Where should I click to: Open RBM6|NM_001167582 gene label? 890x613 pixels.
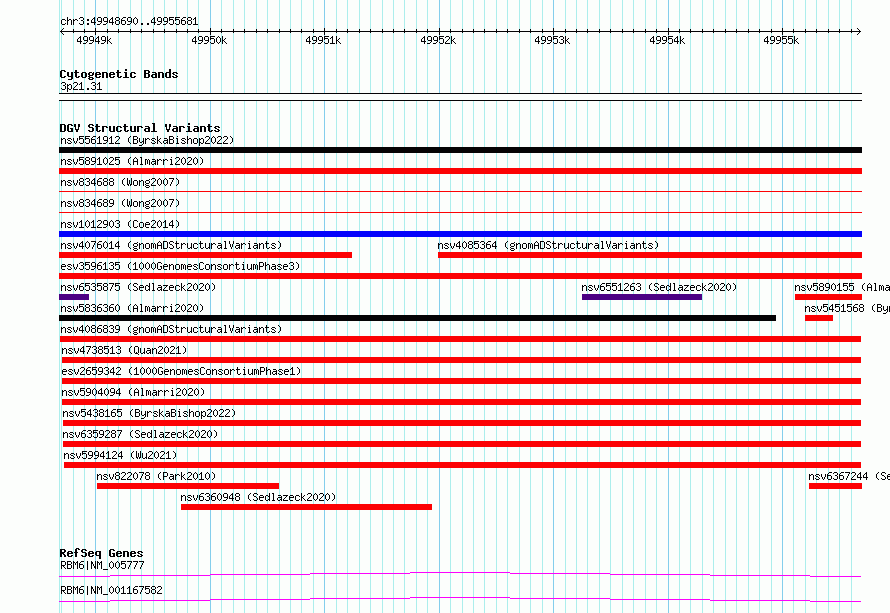111,590
